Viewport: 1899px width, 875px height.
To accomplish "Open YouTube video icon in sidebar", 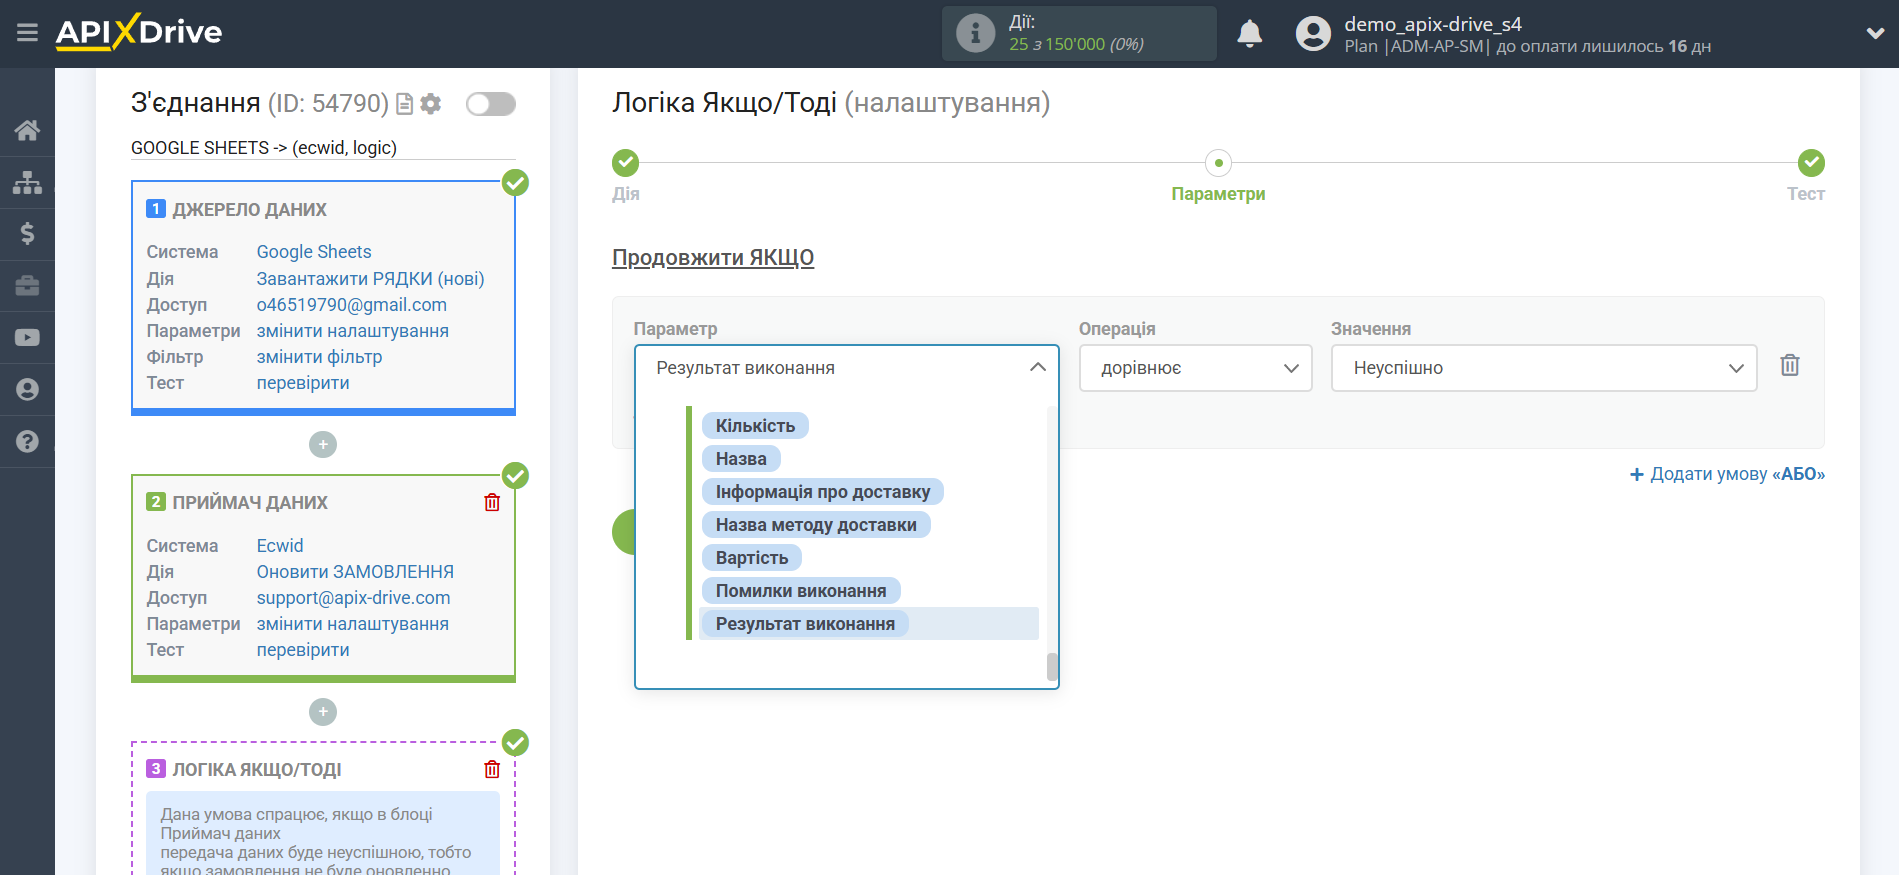I will tap(27, 338).
